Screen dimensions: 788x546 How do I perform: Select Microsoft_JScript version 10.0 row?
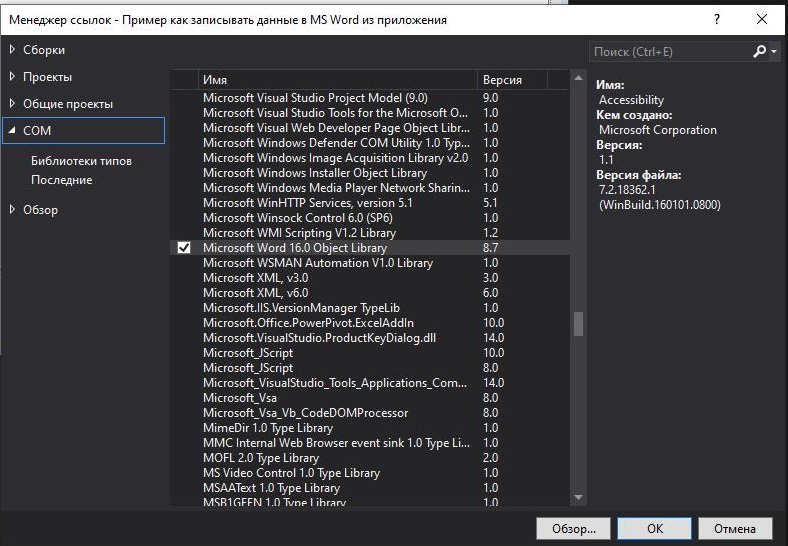click(x=370, y=352)
